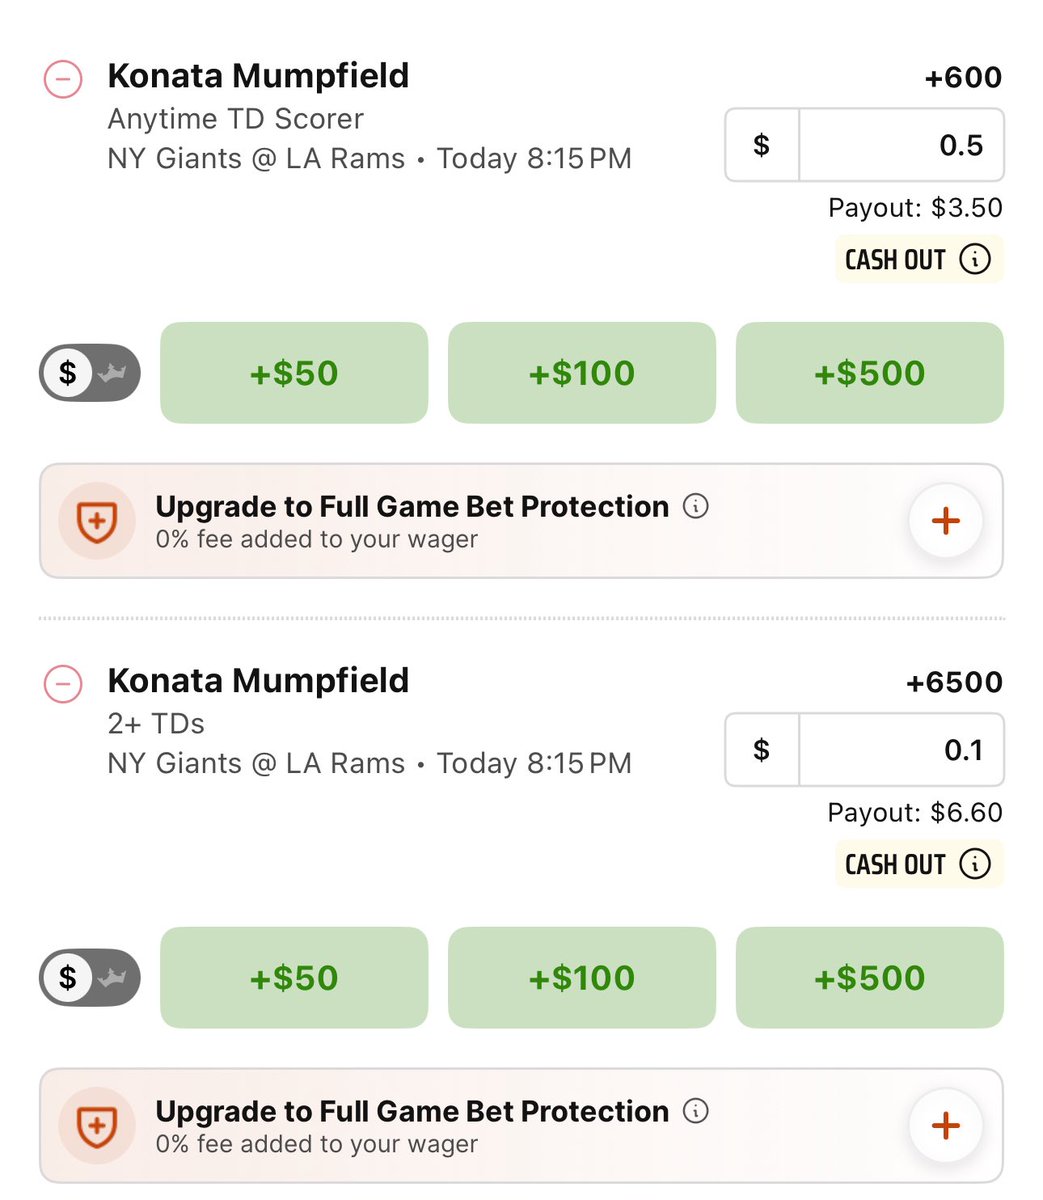Show info for second Full Game Bet Protection
This screenshot has width=1043, height=1200.
click(x=696, y=1111)
